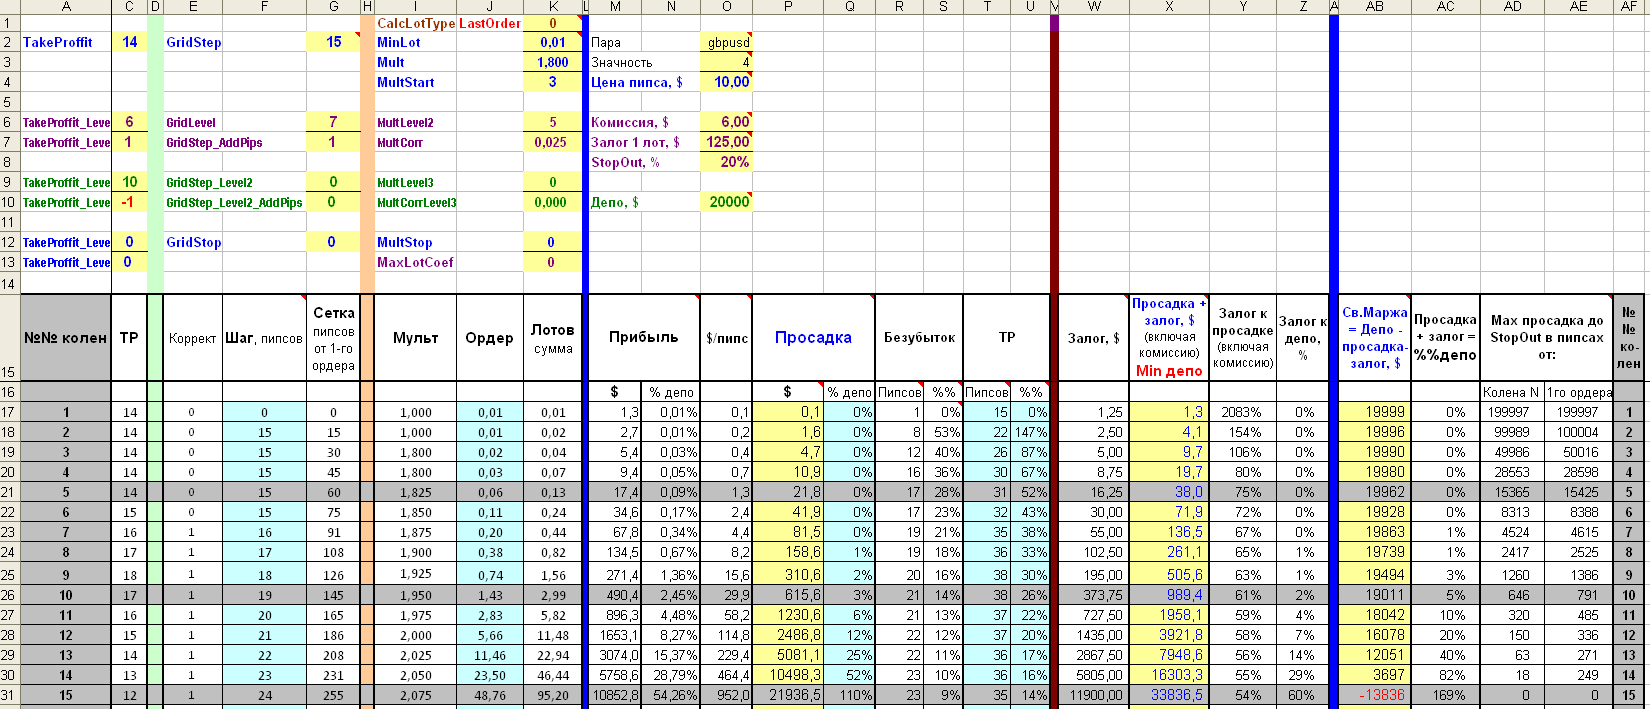Click the MultStop label
1650x709 pixels.
coord(404,242)
